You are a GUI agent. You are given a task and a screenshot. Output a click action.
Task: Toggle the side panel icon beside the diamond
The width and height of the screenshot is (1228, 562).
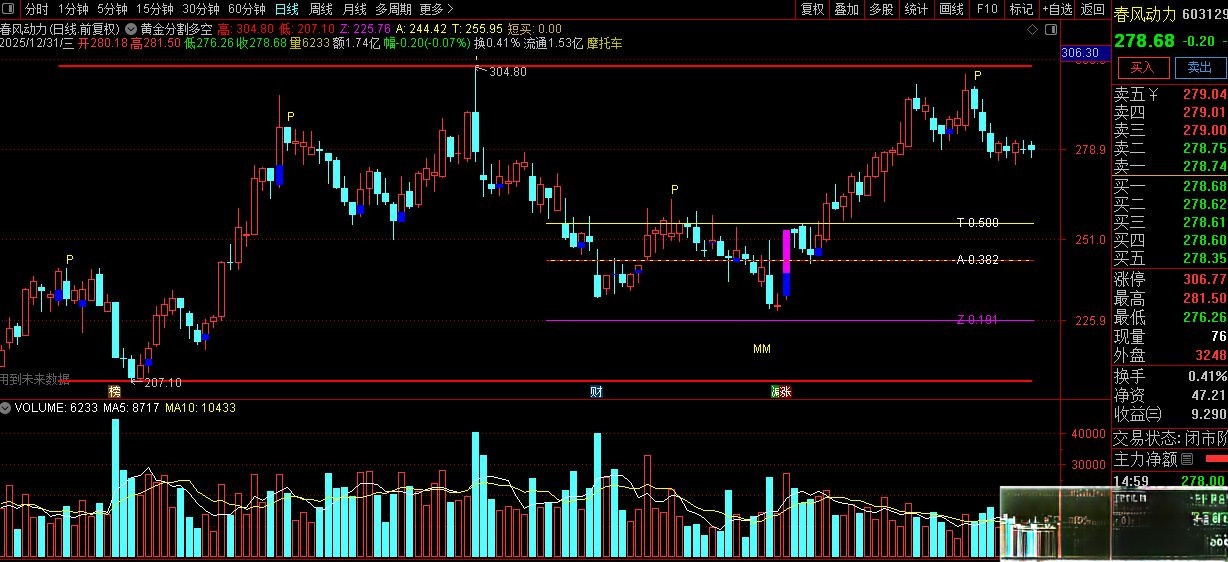[1049, 29]
